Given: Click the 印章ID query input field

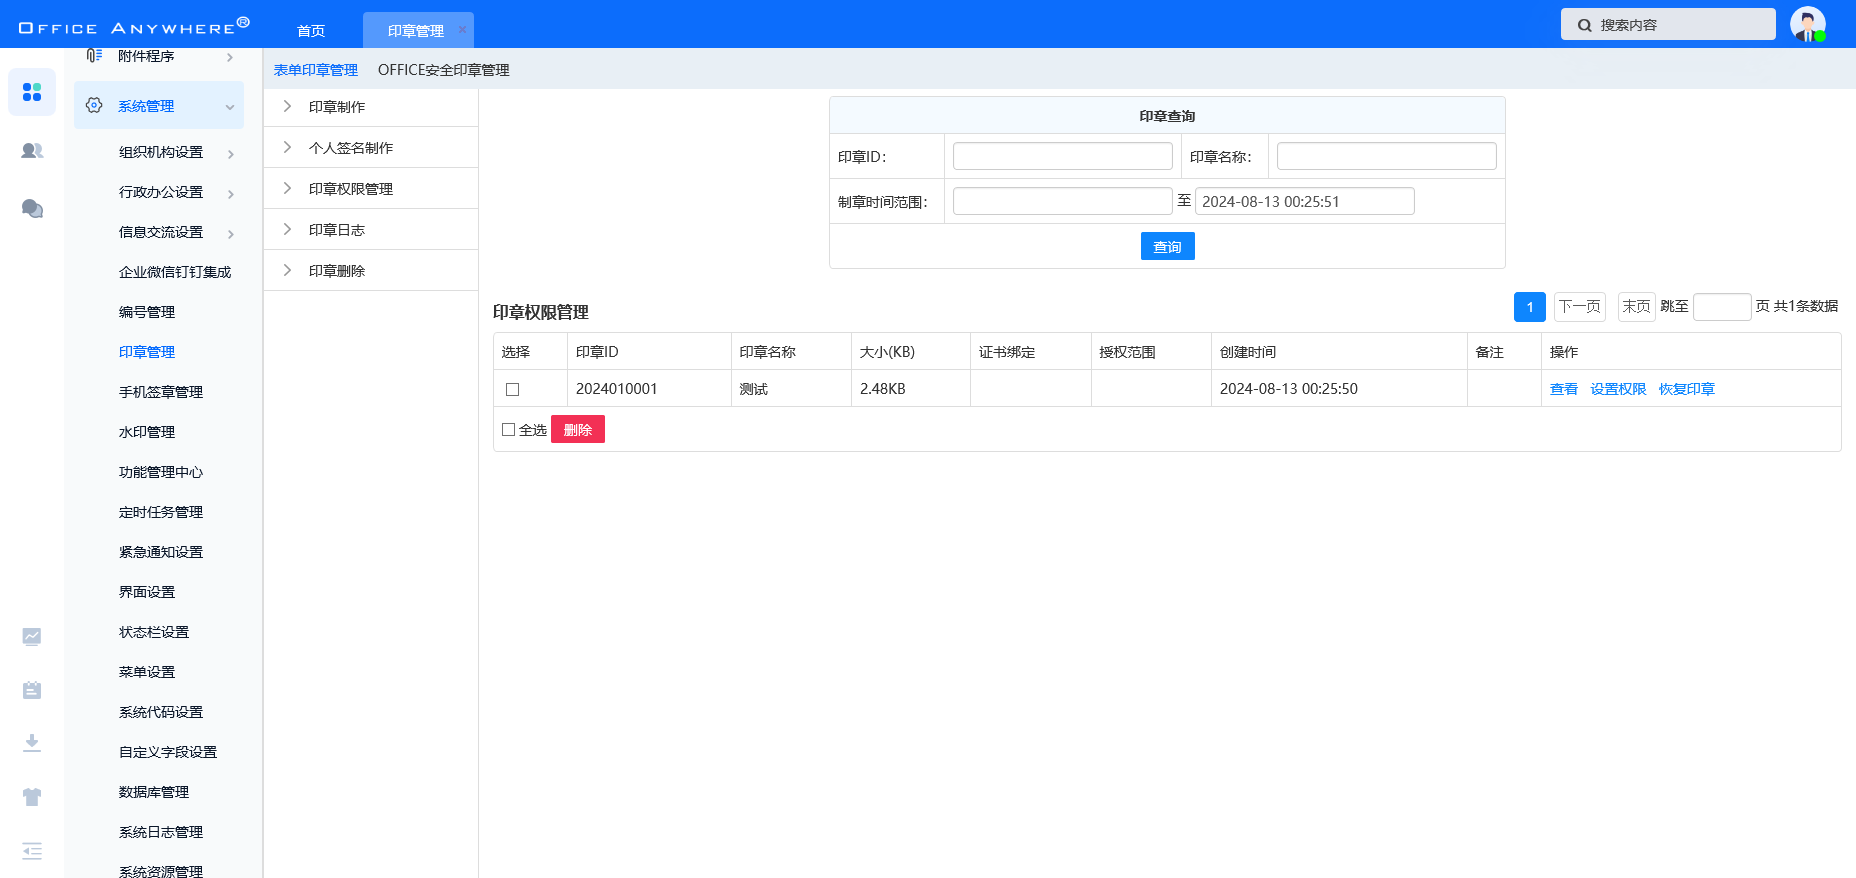Looking at the screenshot, I should point(1062,156).
